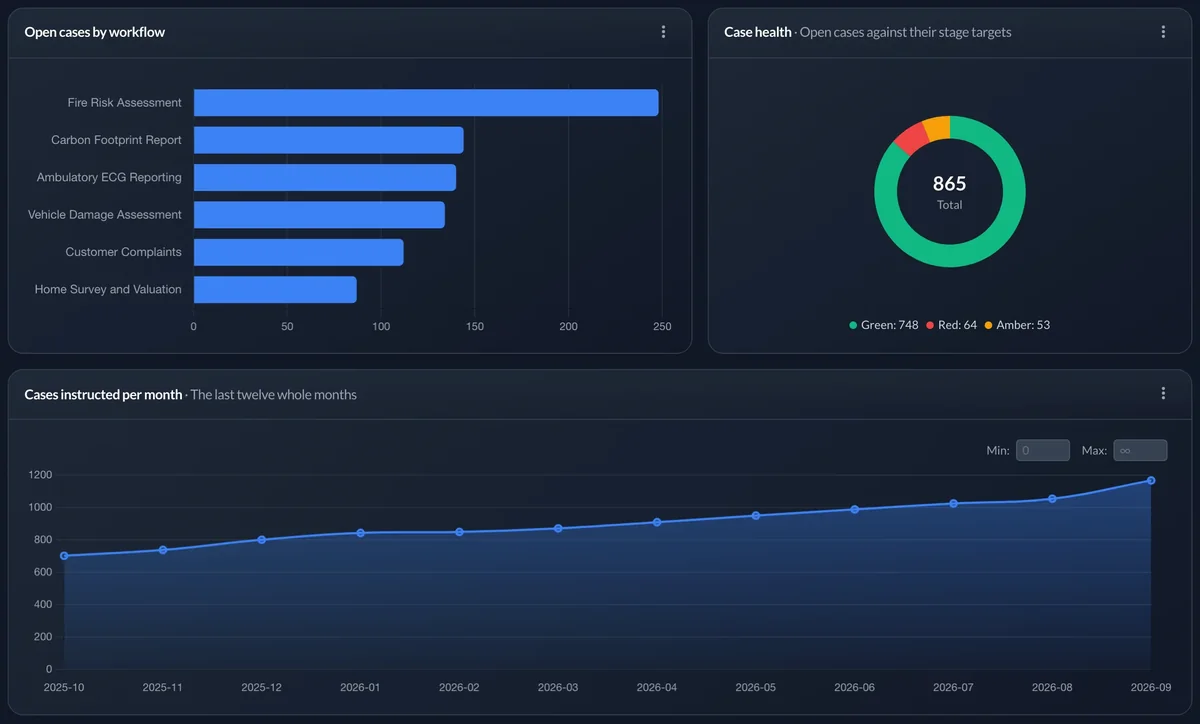Click the 2025-11 data point on line chart

coord(163,550)
